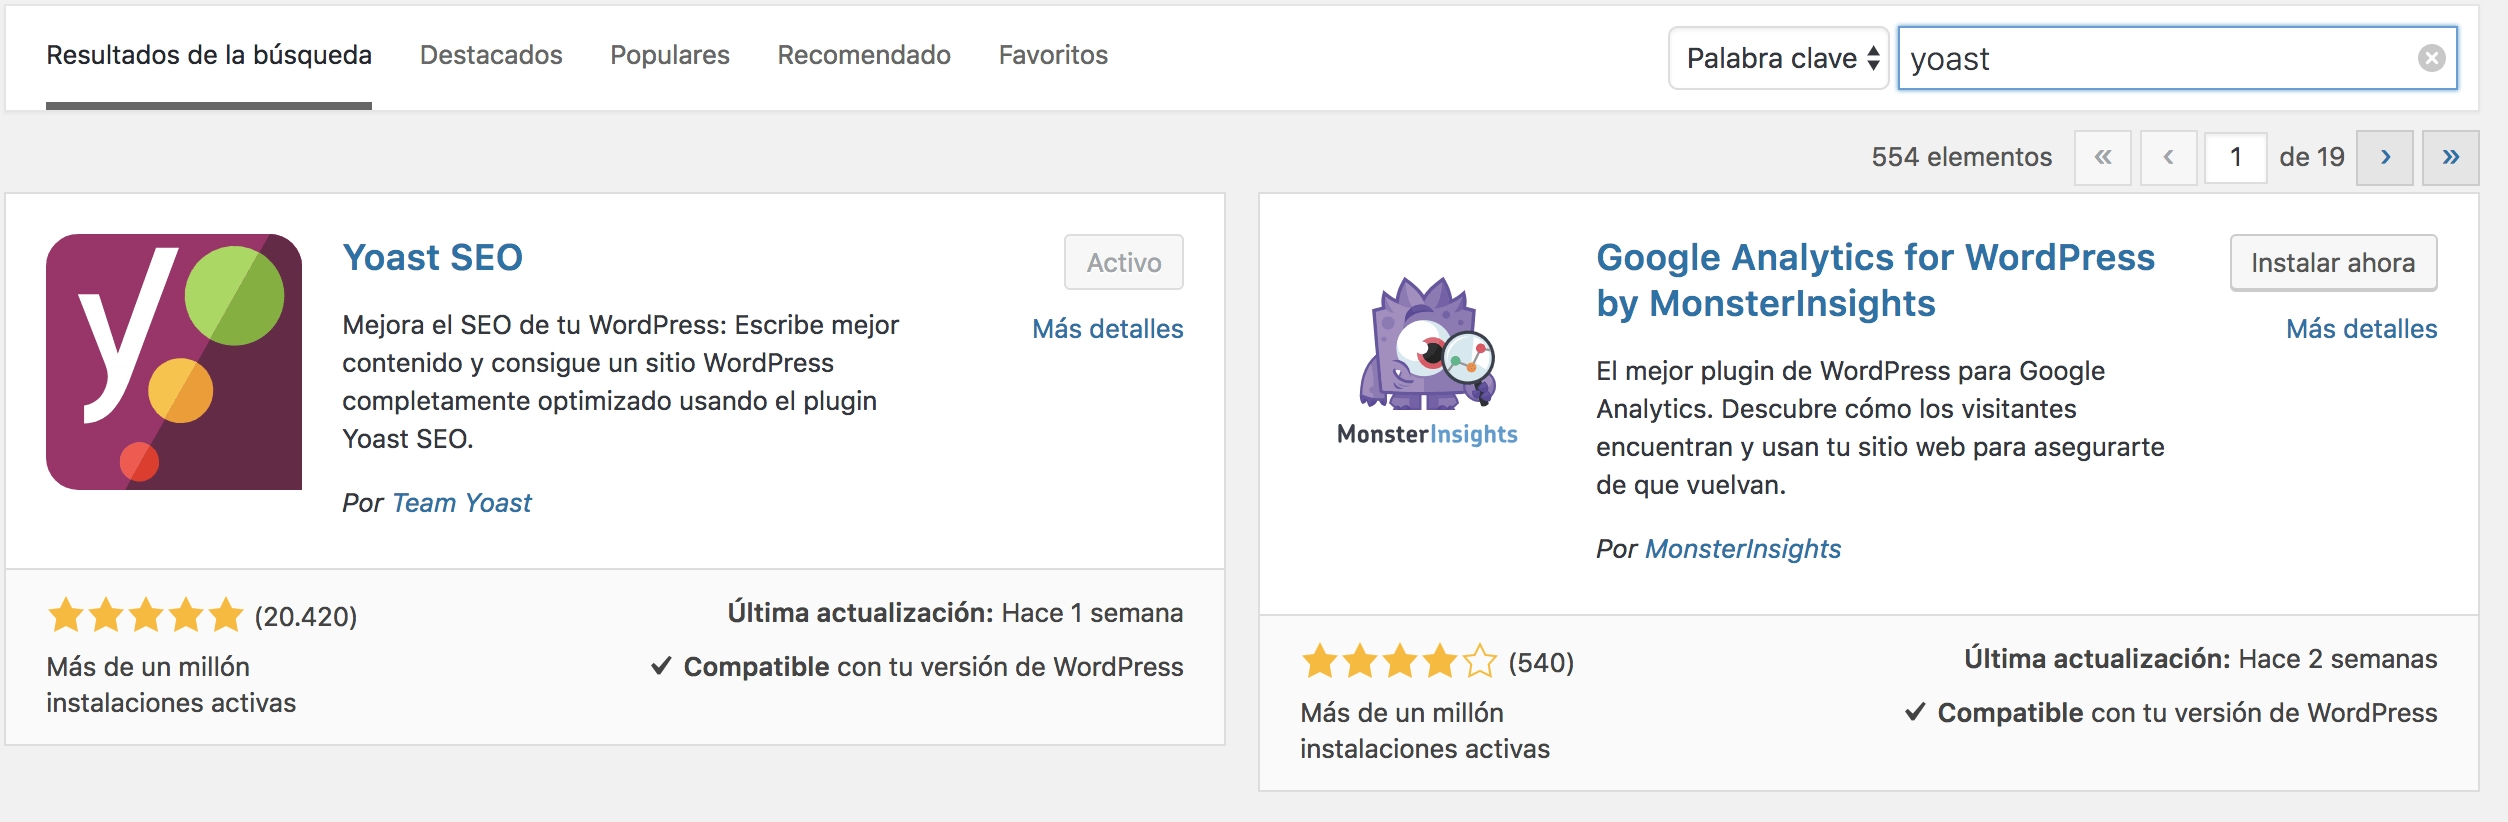Screen dimensions: 2508x822
Task: Click Yoast 'Más de un millón instalaciones activas'
Action: pyautogui.click(x=171, y=685)
